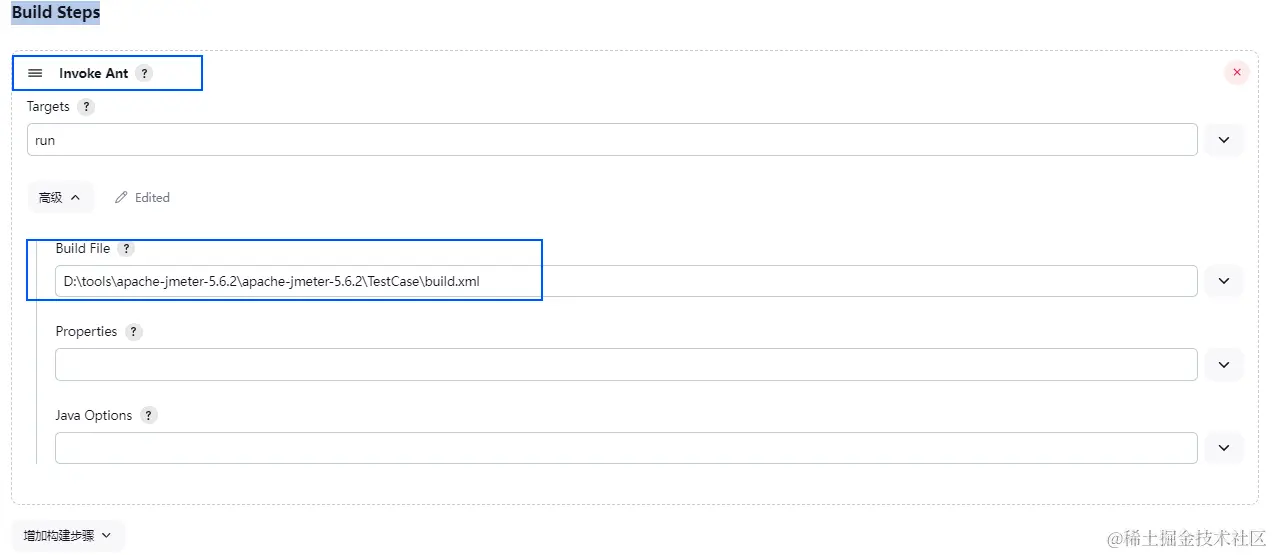Expand the Build File field arrow
The width and height of the screenshot is (1273, 555).
pyautogui.click(x=1223, y=281)
